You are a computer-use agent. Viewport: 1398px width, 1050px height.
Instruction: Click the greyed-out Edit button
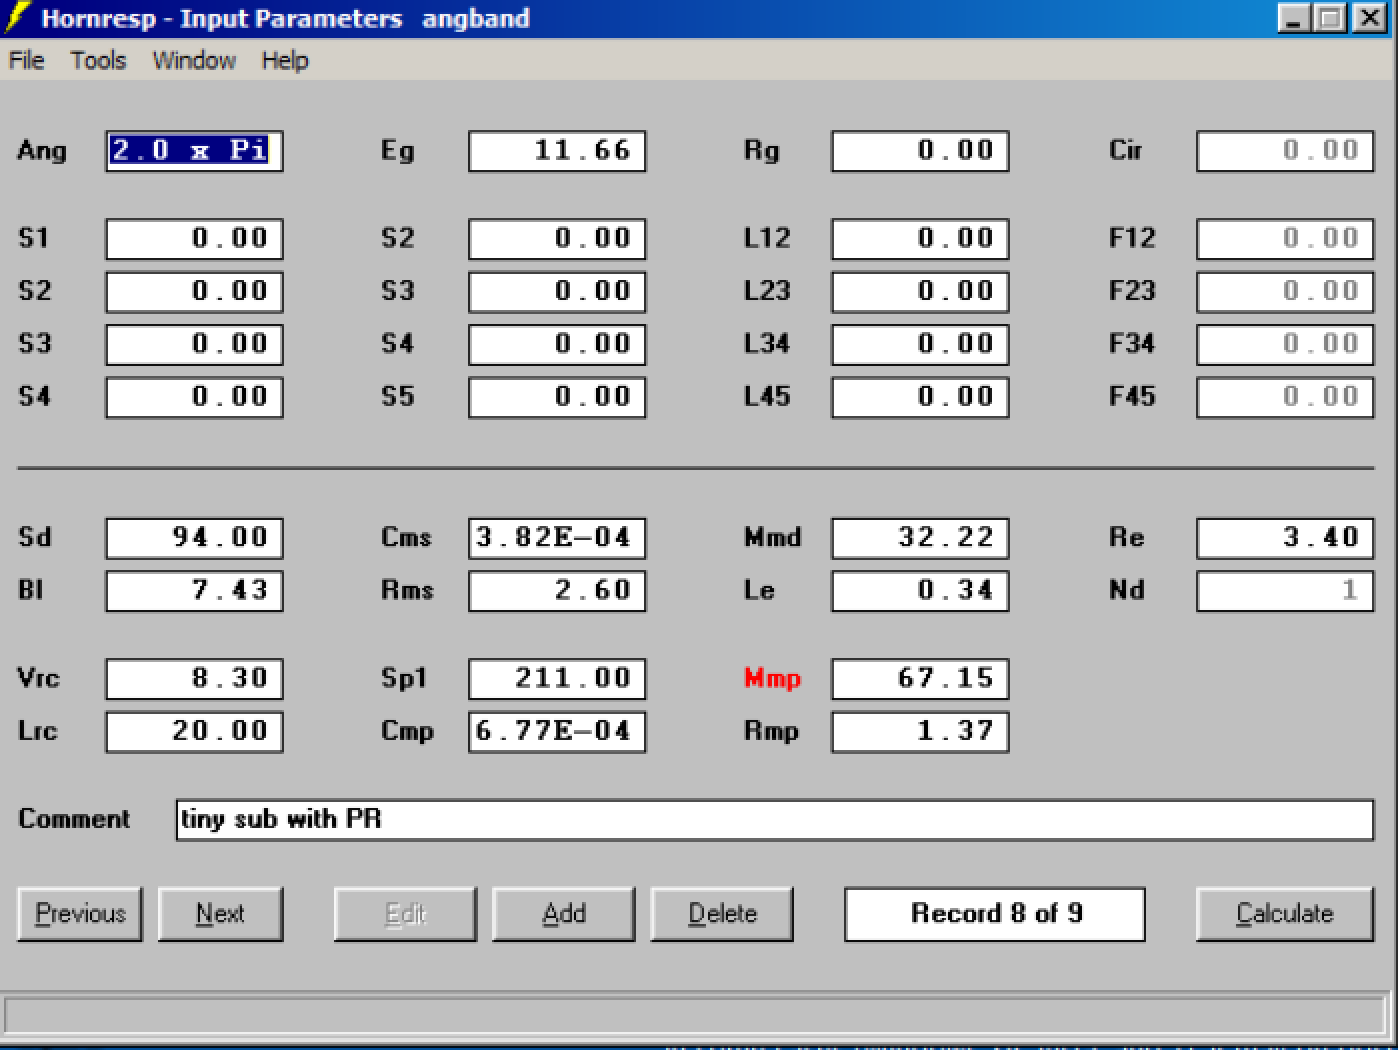coord(405,914)
